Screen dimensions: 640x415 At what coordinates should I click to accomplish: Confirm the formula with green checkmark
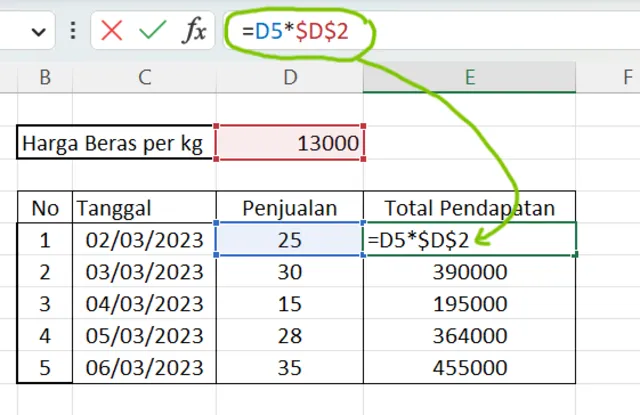153,30
